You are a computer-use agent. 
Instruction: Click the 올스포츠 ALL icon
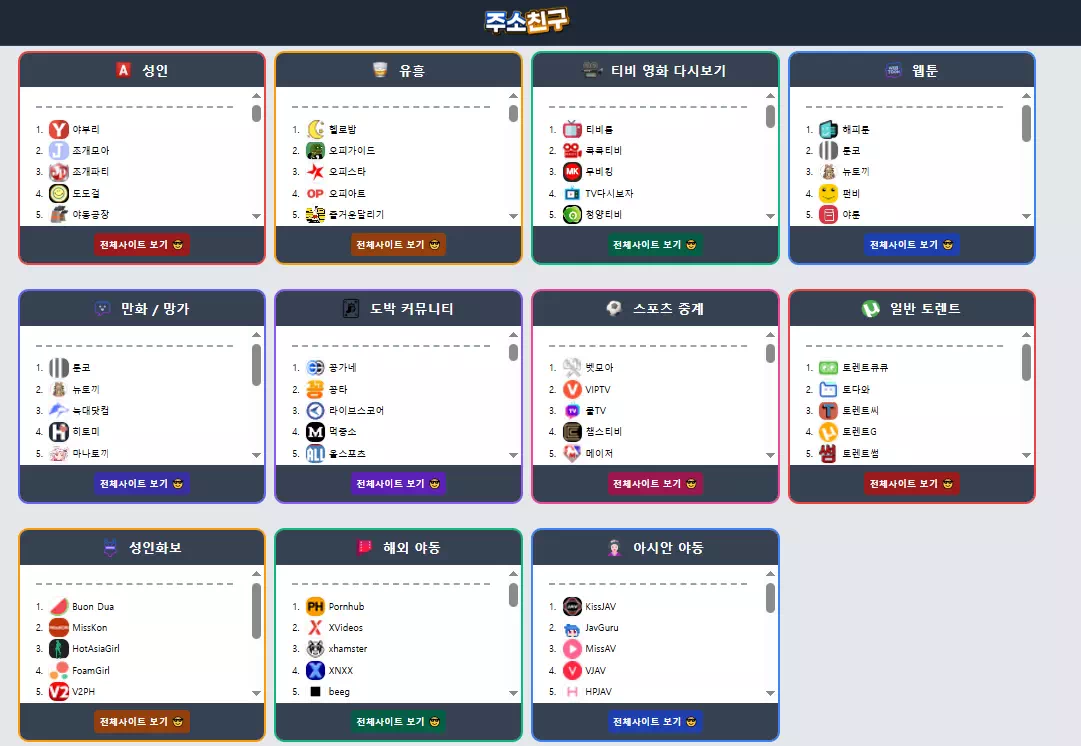(x=315, y=453)
